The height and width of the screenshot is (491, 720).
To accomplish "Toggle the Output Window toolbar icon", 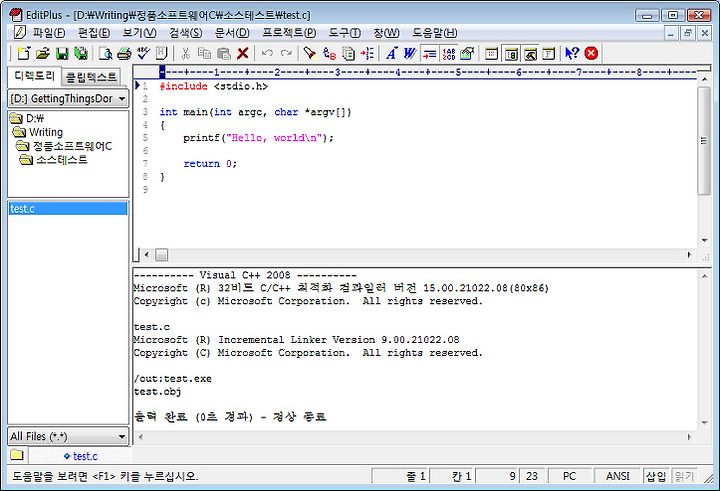I will pos(530,54).
